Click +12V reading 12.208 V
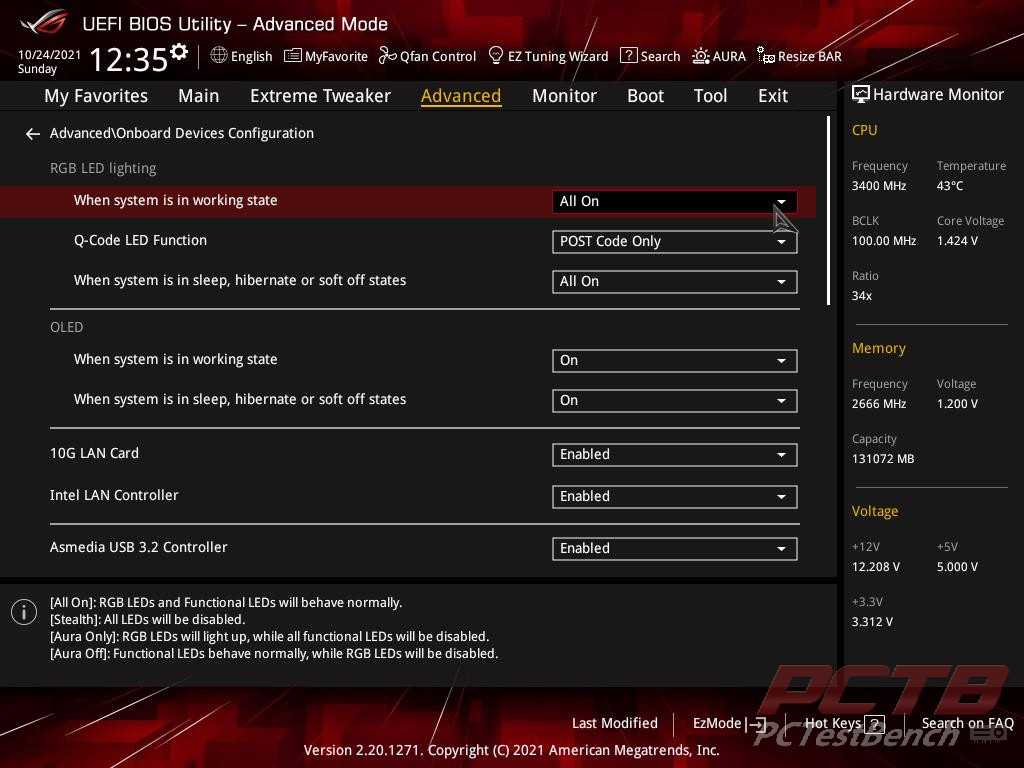The height and width of the screenshot is (768, 1024). (x=876, y=567)
